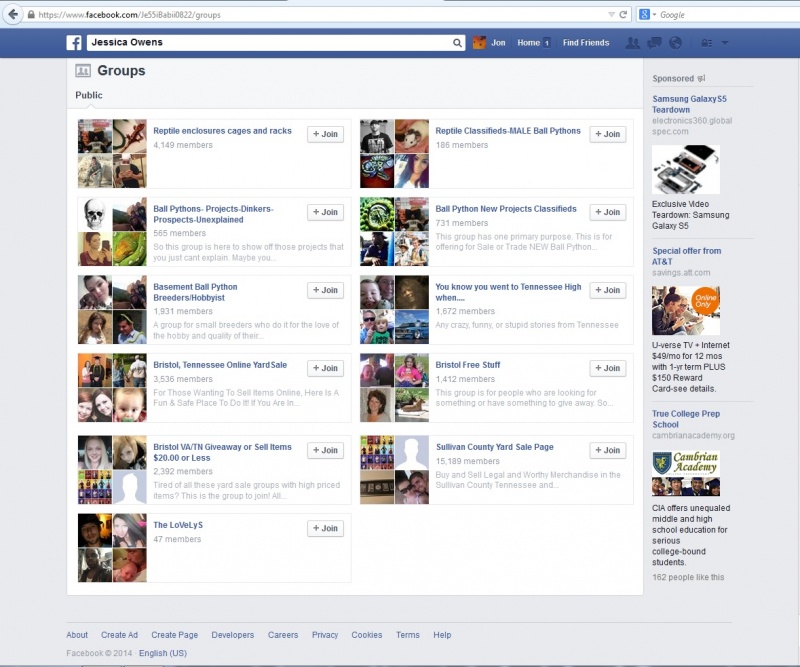
Task: Open the messages icon
Action: coord(654,43)
